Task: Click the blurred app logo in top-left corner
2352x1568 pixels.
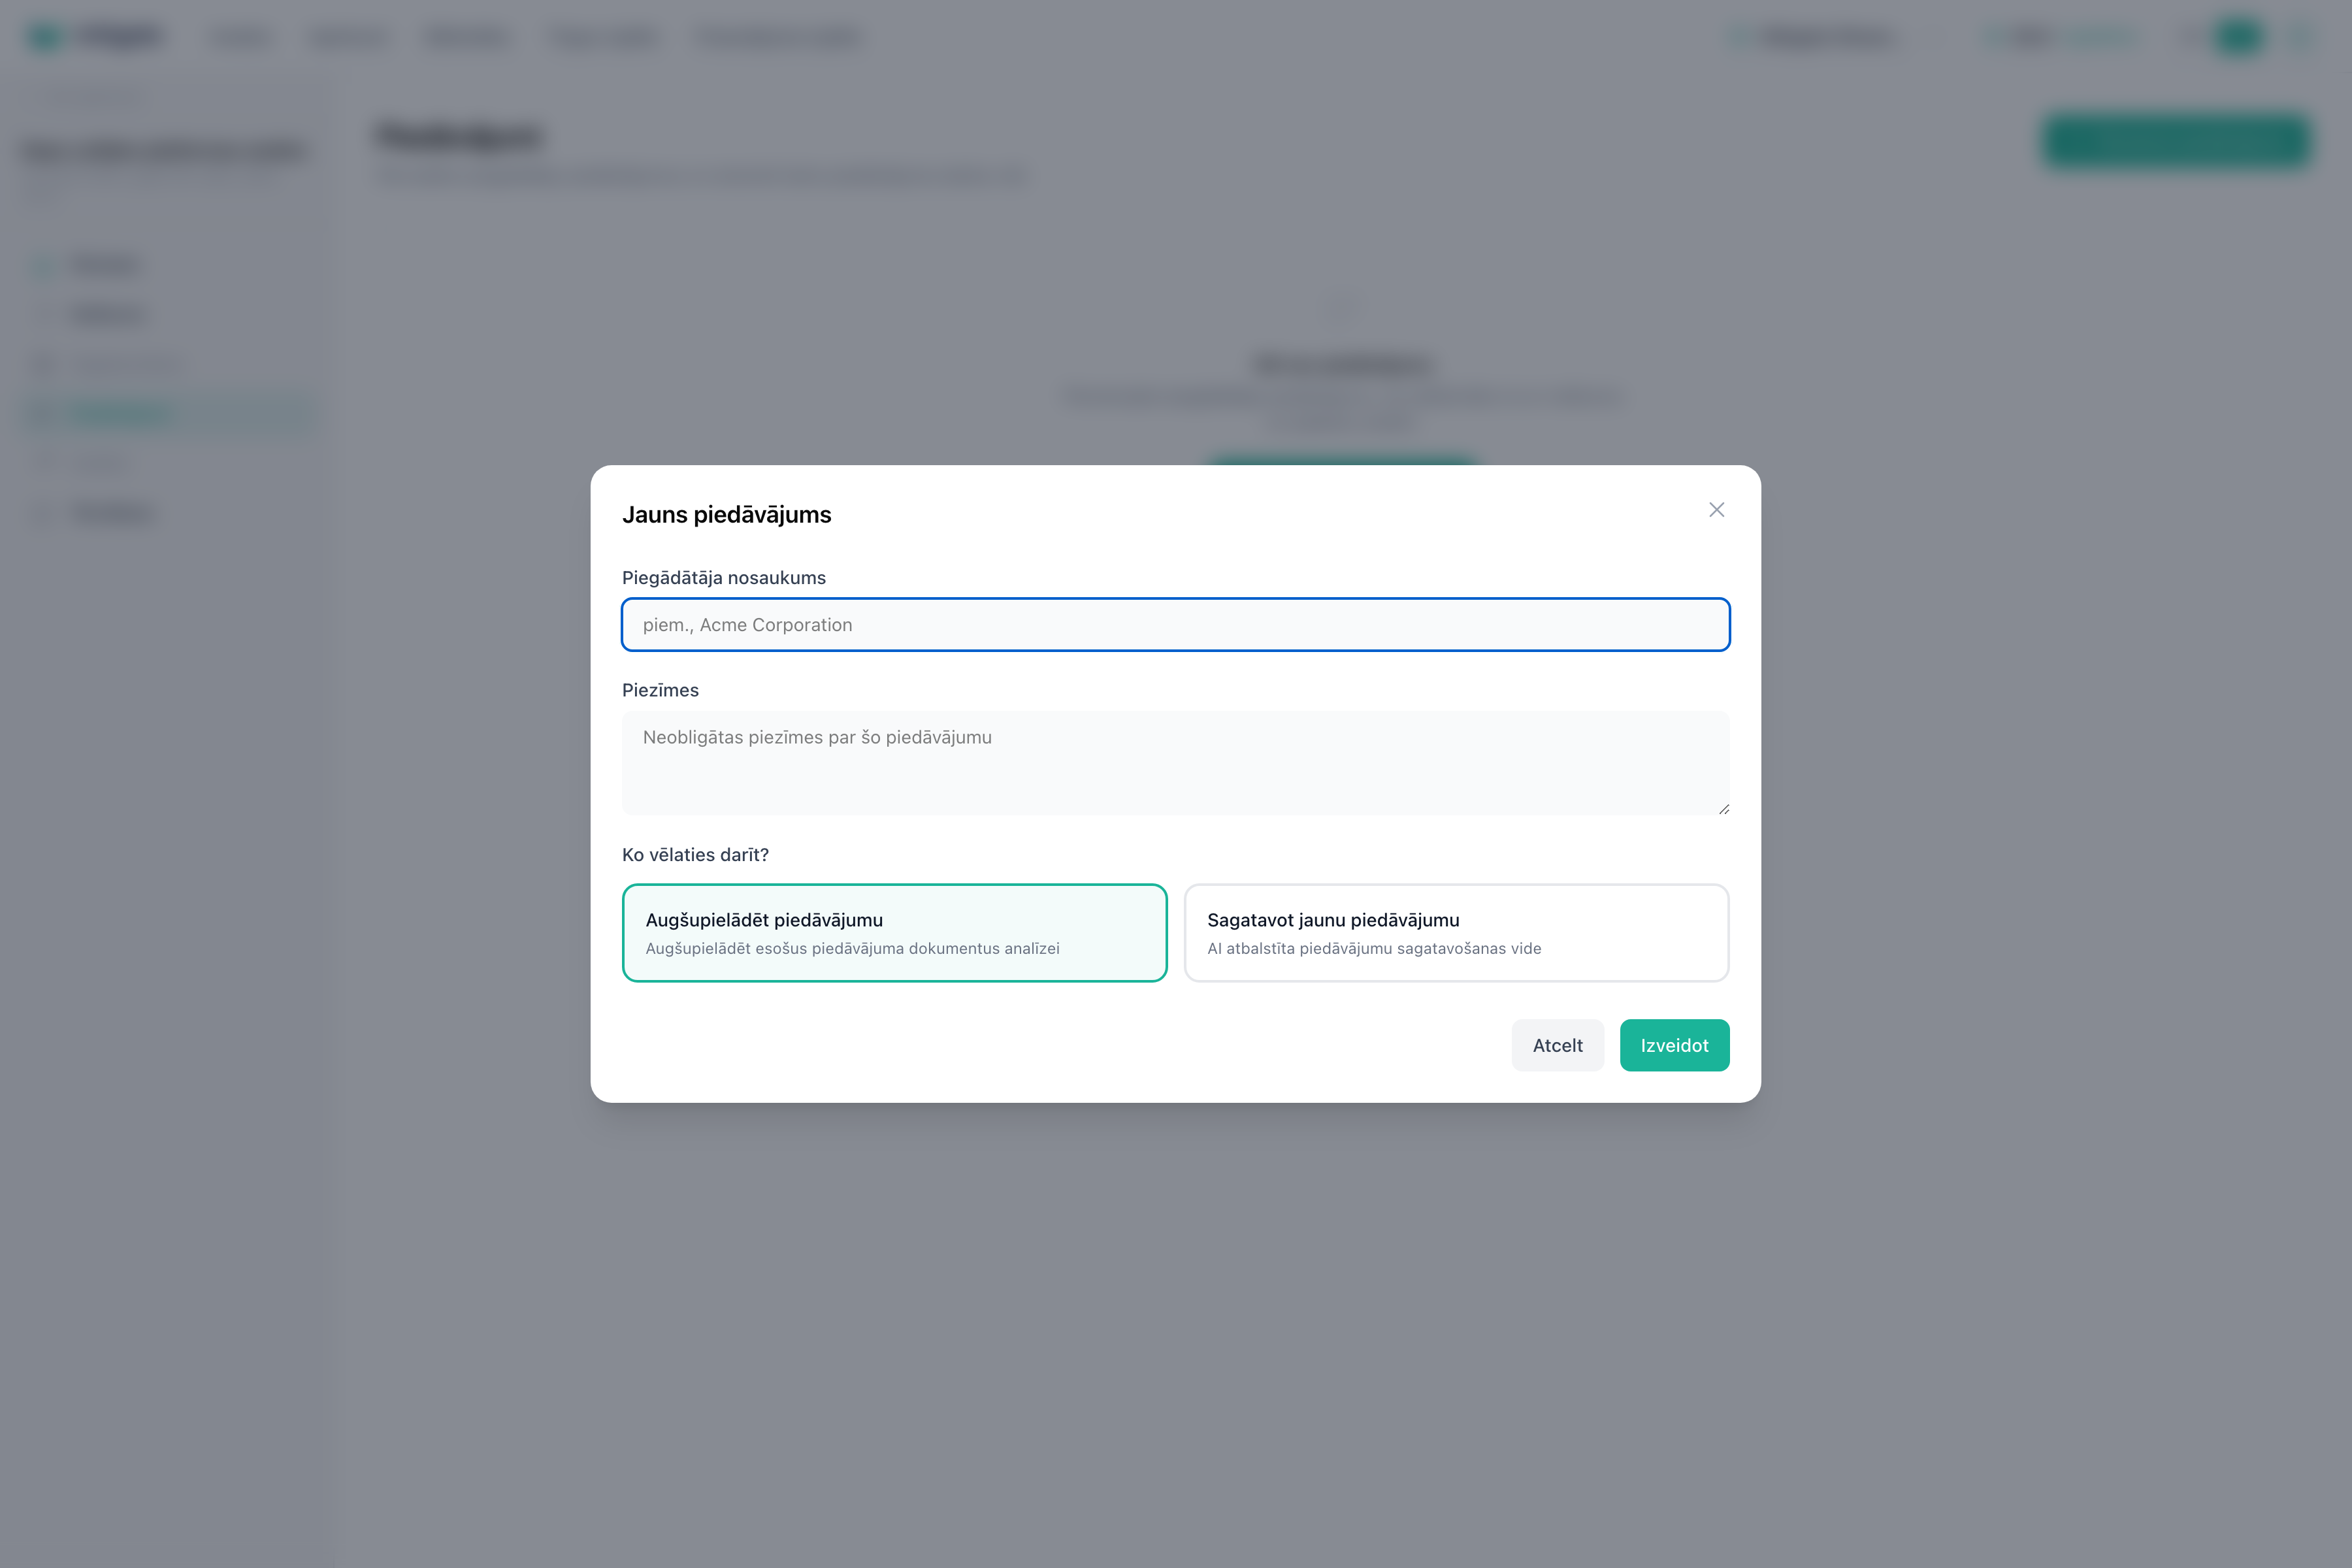Action: click(x=96, y=37)
